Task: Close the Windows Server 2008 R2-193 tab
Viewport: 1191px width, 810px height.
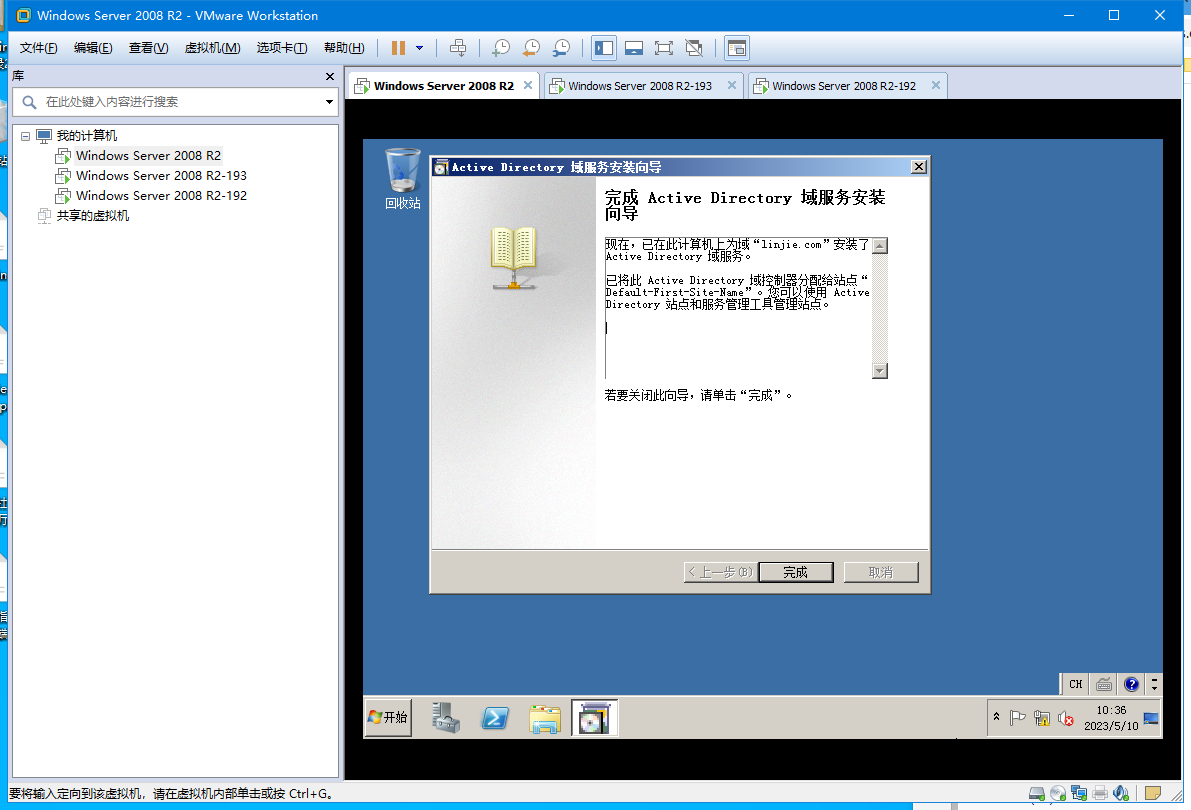Action: pos(731,85)
